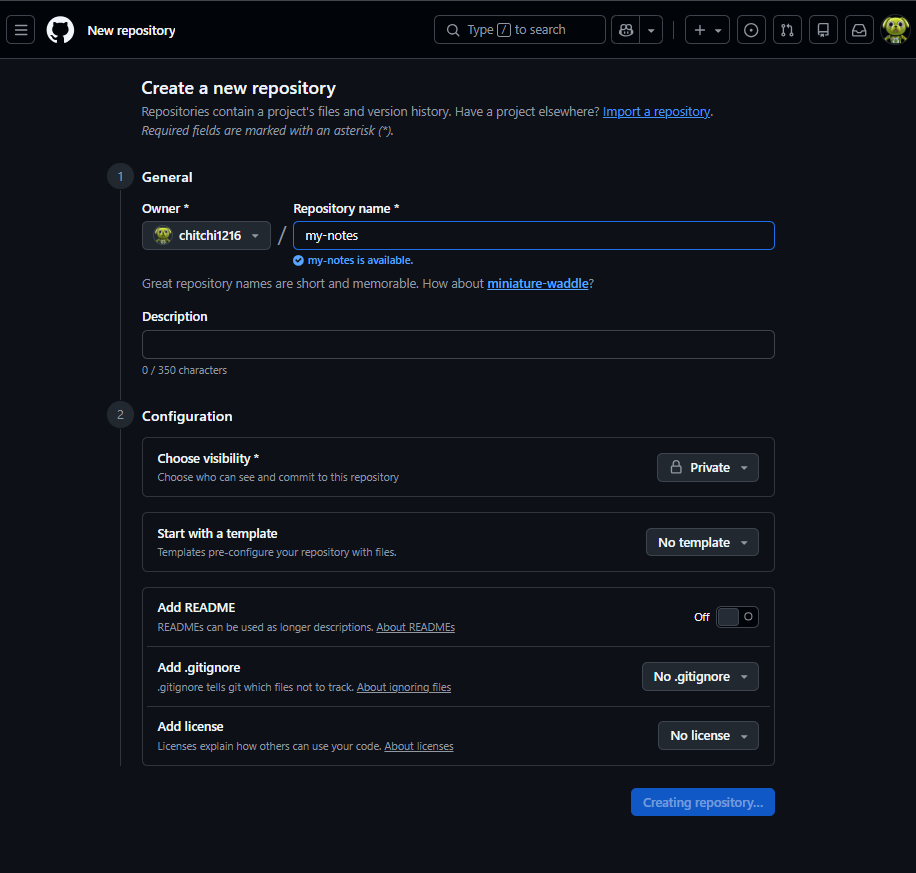Open notifications inbox icon
916x873 pixels.
click(x=859, y=30)
